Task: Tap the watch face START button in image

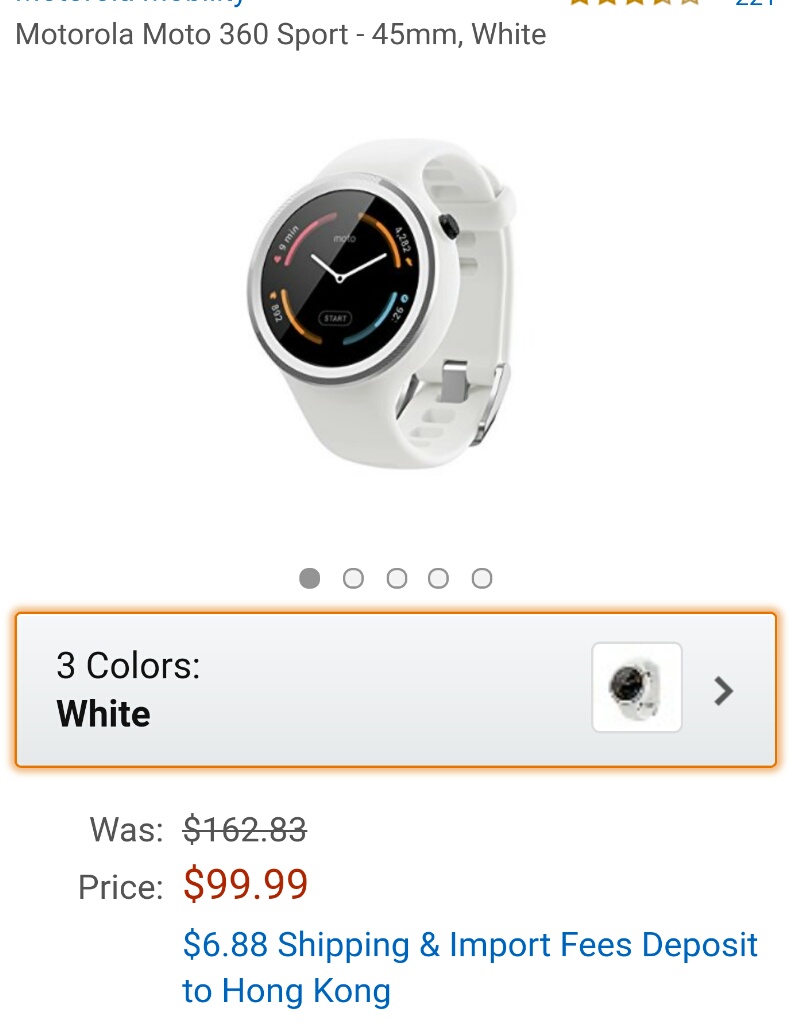Action: (335, 318)
